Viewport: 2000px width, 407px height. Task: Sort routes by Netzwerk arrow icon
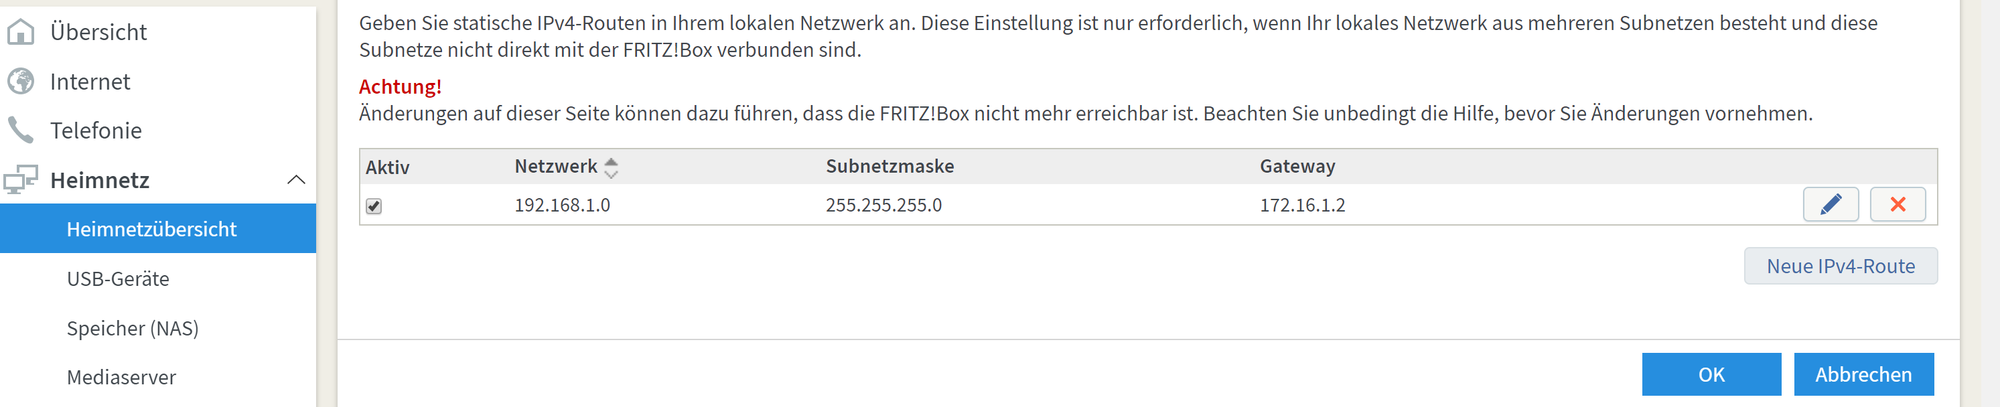click(611, 167)
